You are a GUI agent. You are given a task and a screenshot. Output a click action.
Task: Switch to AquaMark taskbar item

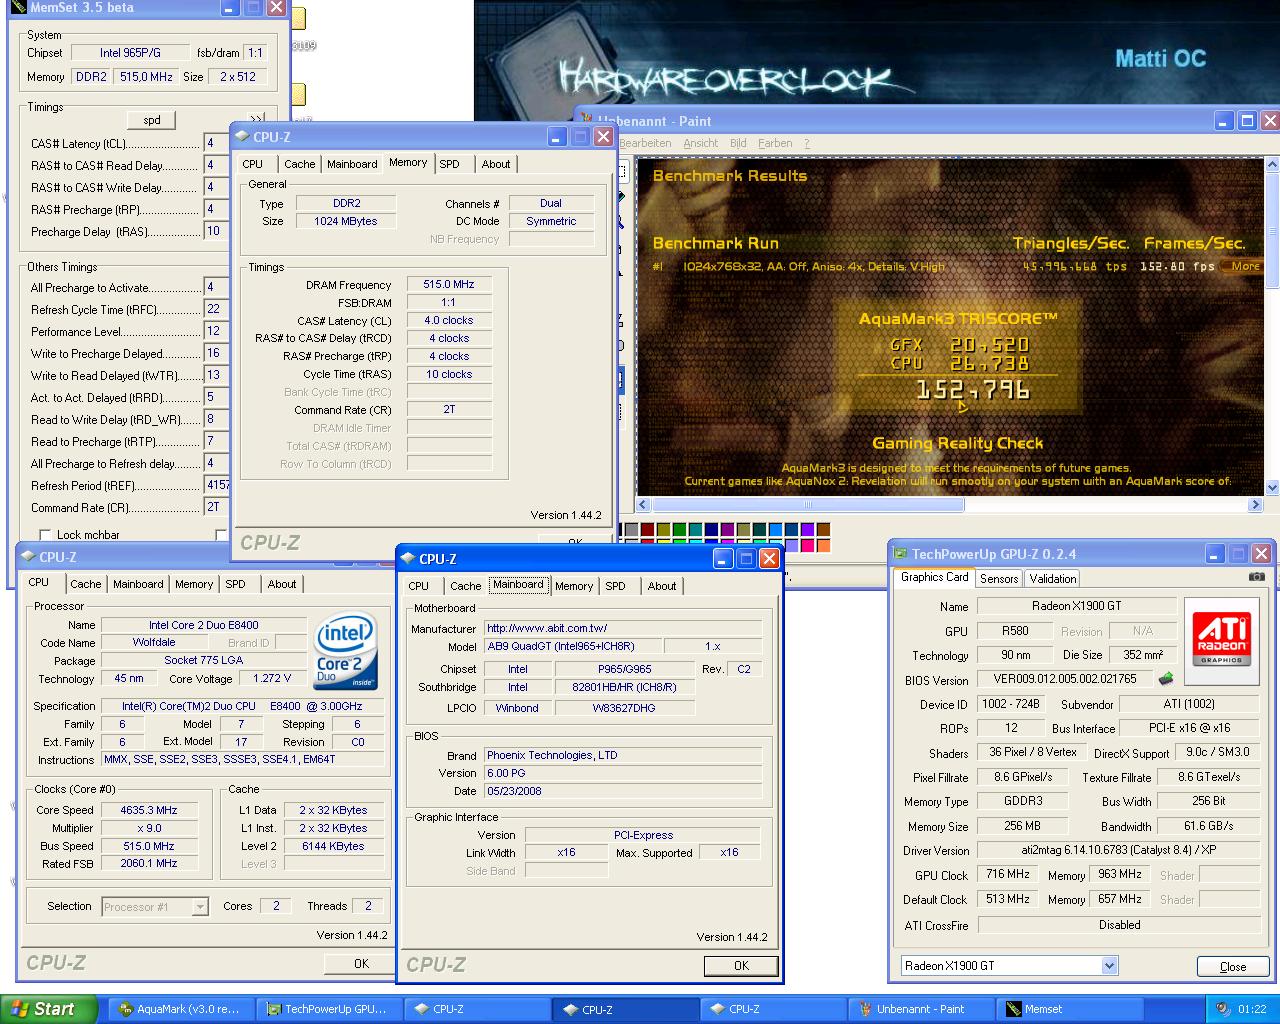click(x=180, y=1009)
